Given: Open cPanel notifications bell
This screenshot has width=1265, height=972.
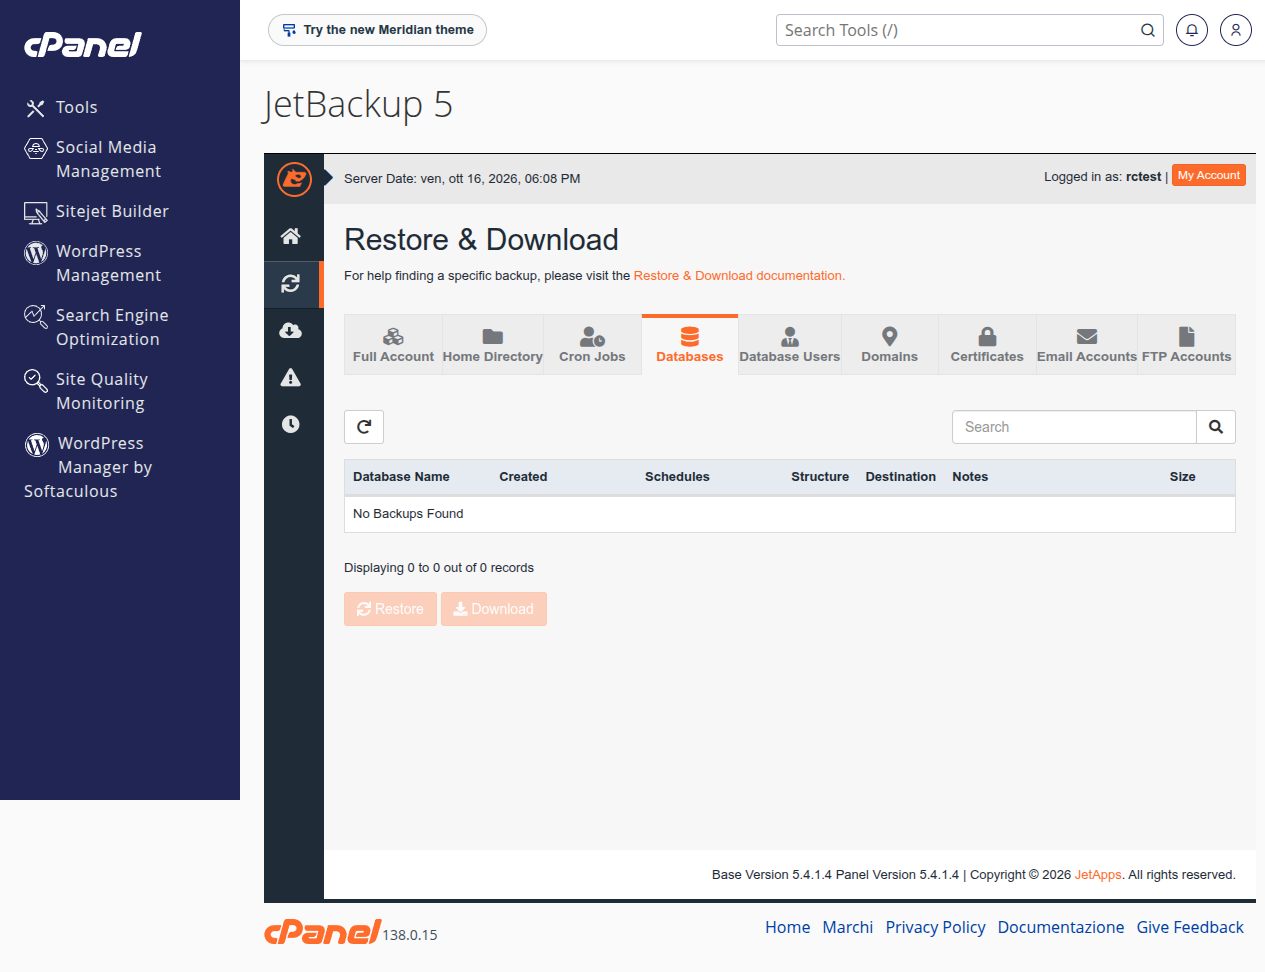Looking at the screenshot, I should click(x=1192, y=30).
